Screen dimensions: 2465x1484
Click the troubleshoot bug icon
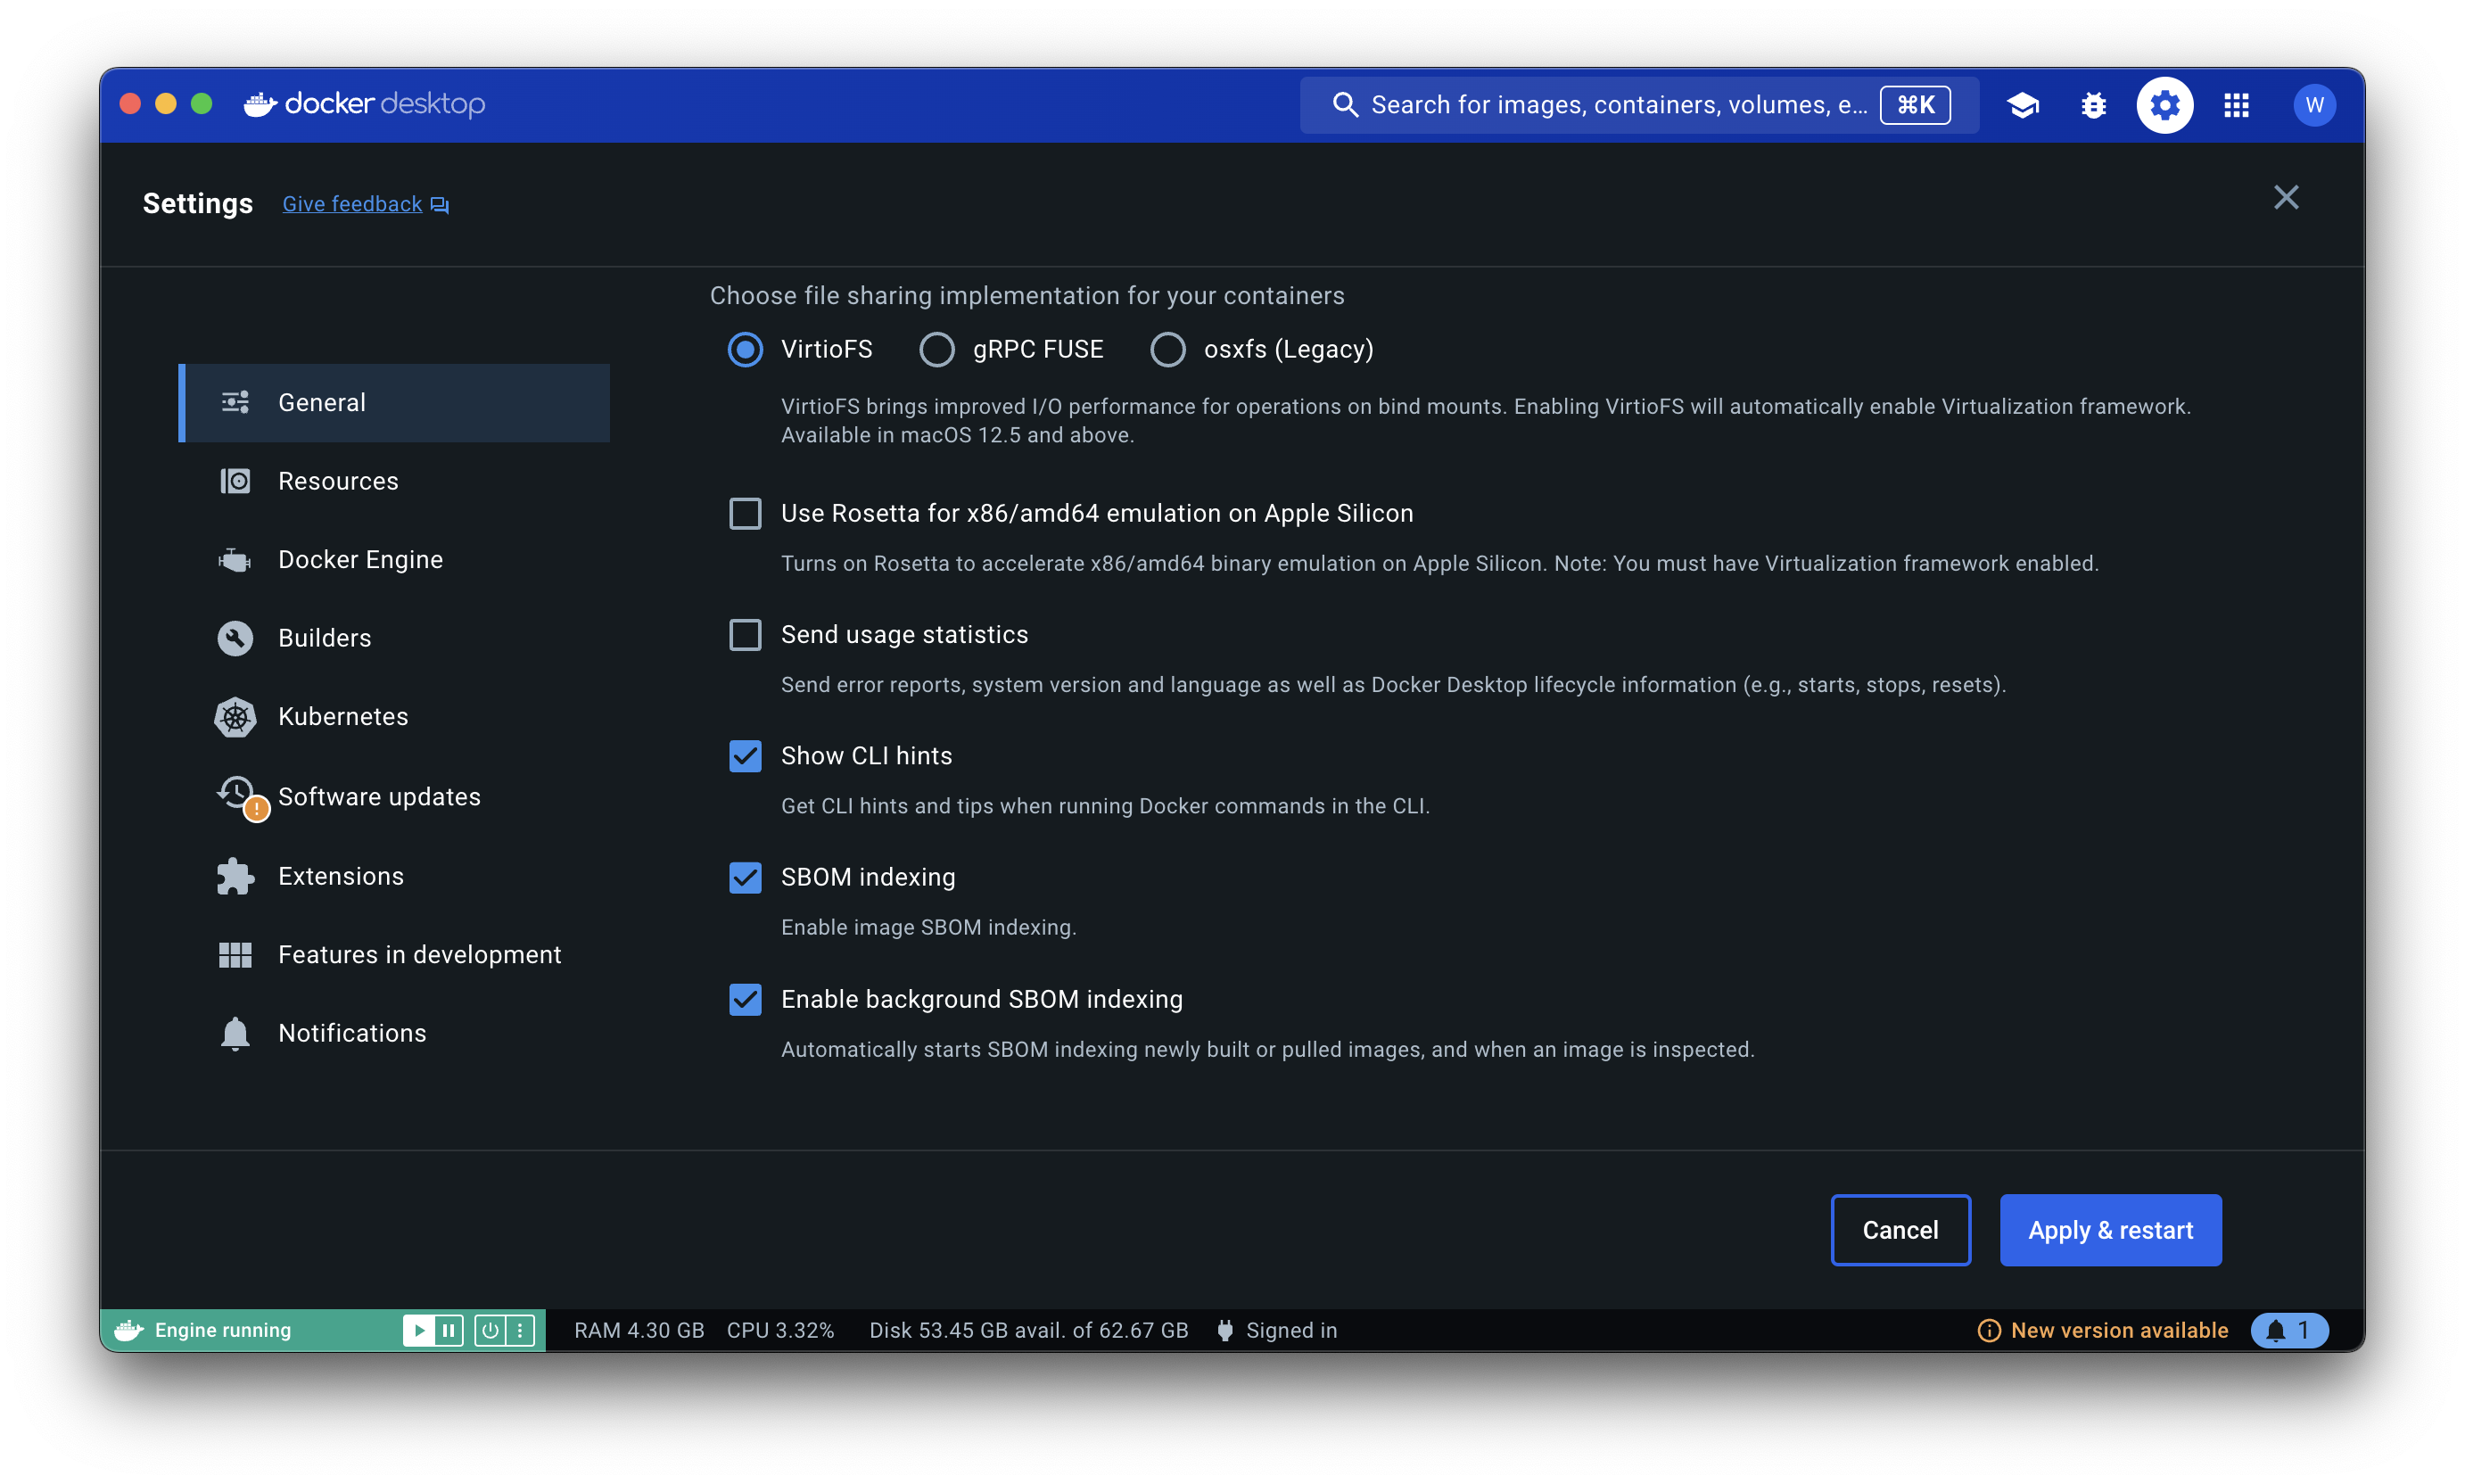[x=2093, y=105]
